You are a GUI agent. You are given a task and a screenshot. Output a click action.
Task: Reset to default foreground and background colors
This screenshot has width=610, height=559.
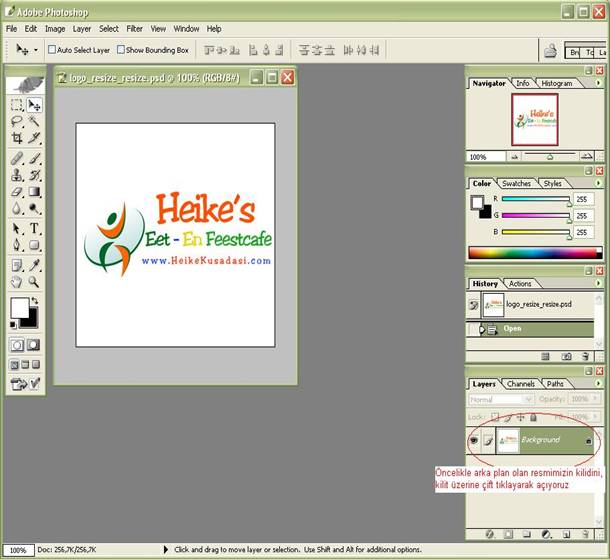13,324
